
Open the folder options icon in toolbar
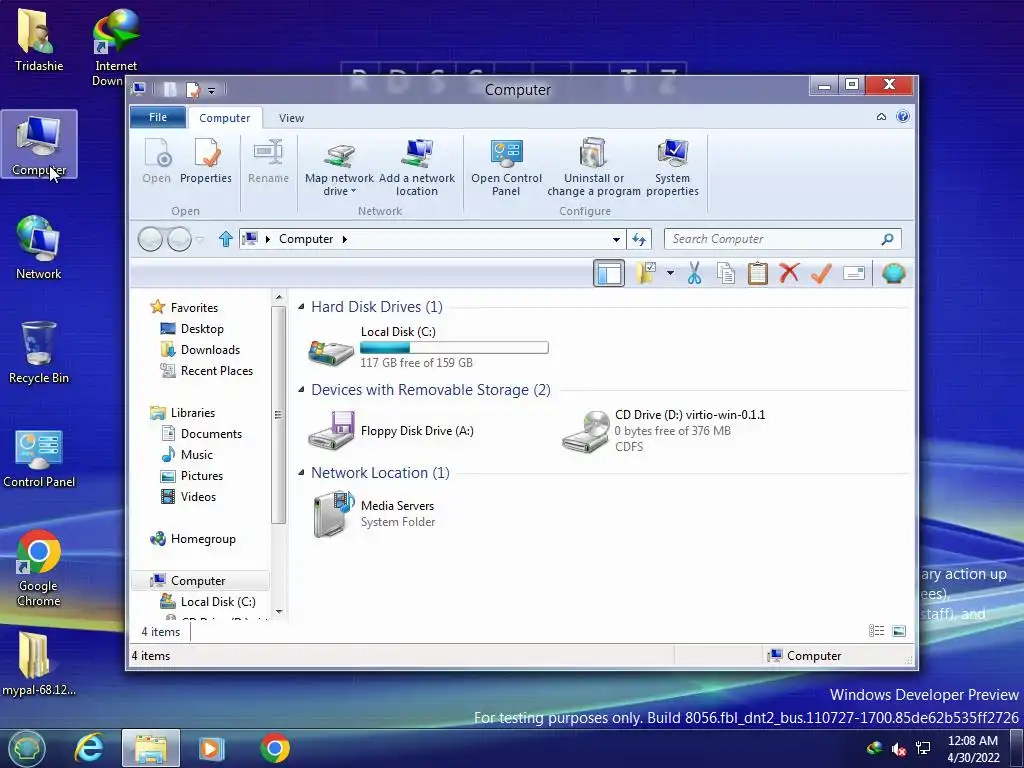pos(646,273)
